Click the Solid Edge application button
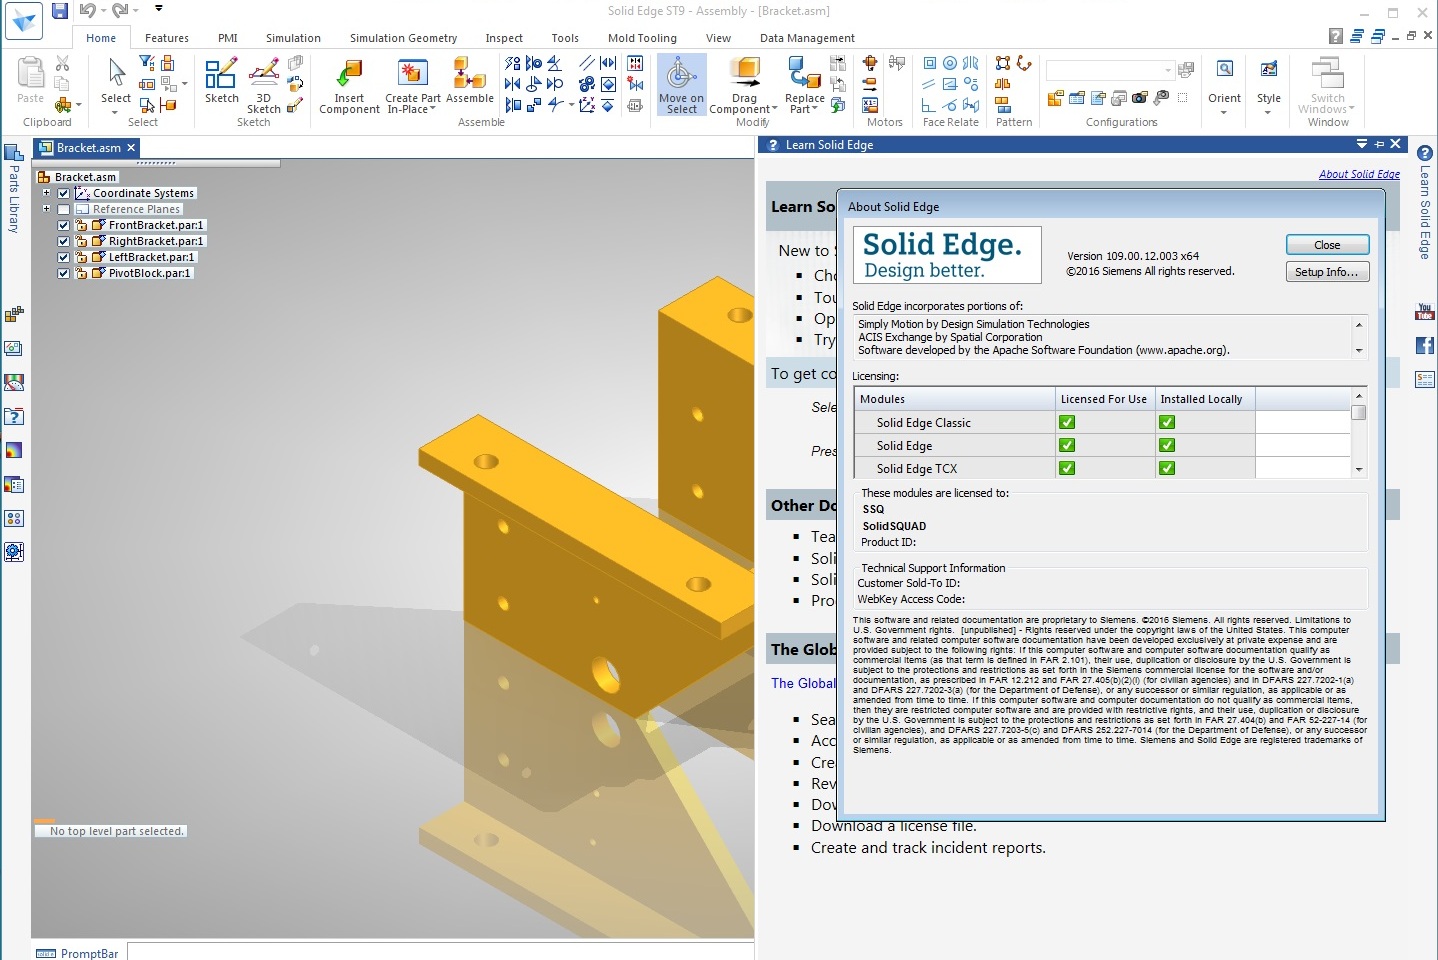The width and height of the screenshot is (1438, 960). pos(24,20)
